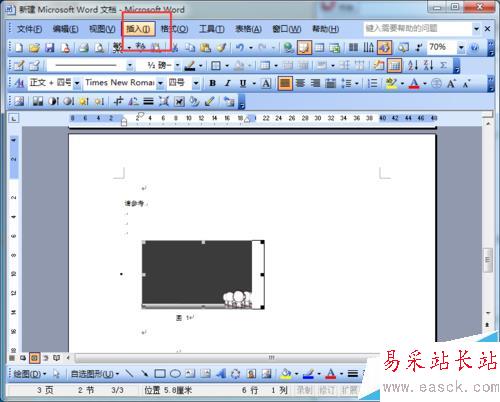The width and height of the screenshot is (500, 402).
Task: Increase picture brightness
Action: point(84,101)
